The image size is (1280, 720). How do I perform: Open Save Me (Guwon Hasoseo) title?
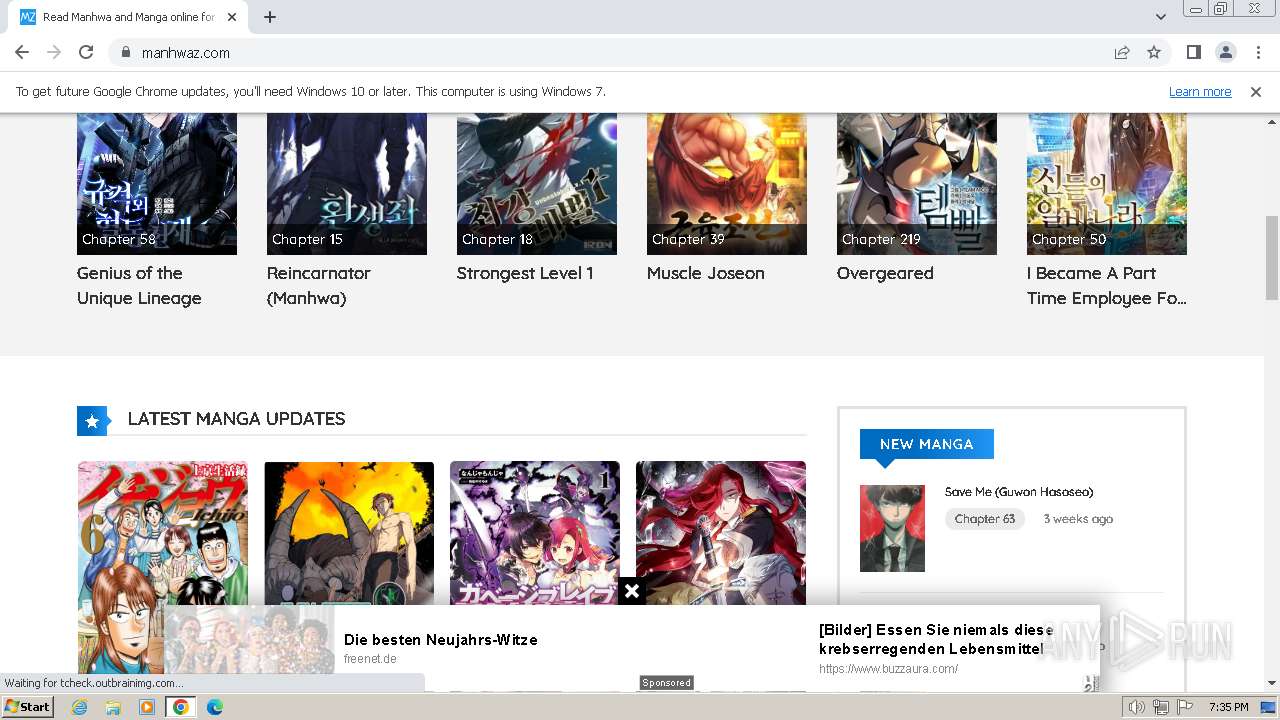(x=1019, y=492)
